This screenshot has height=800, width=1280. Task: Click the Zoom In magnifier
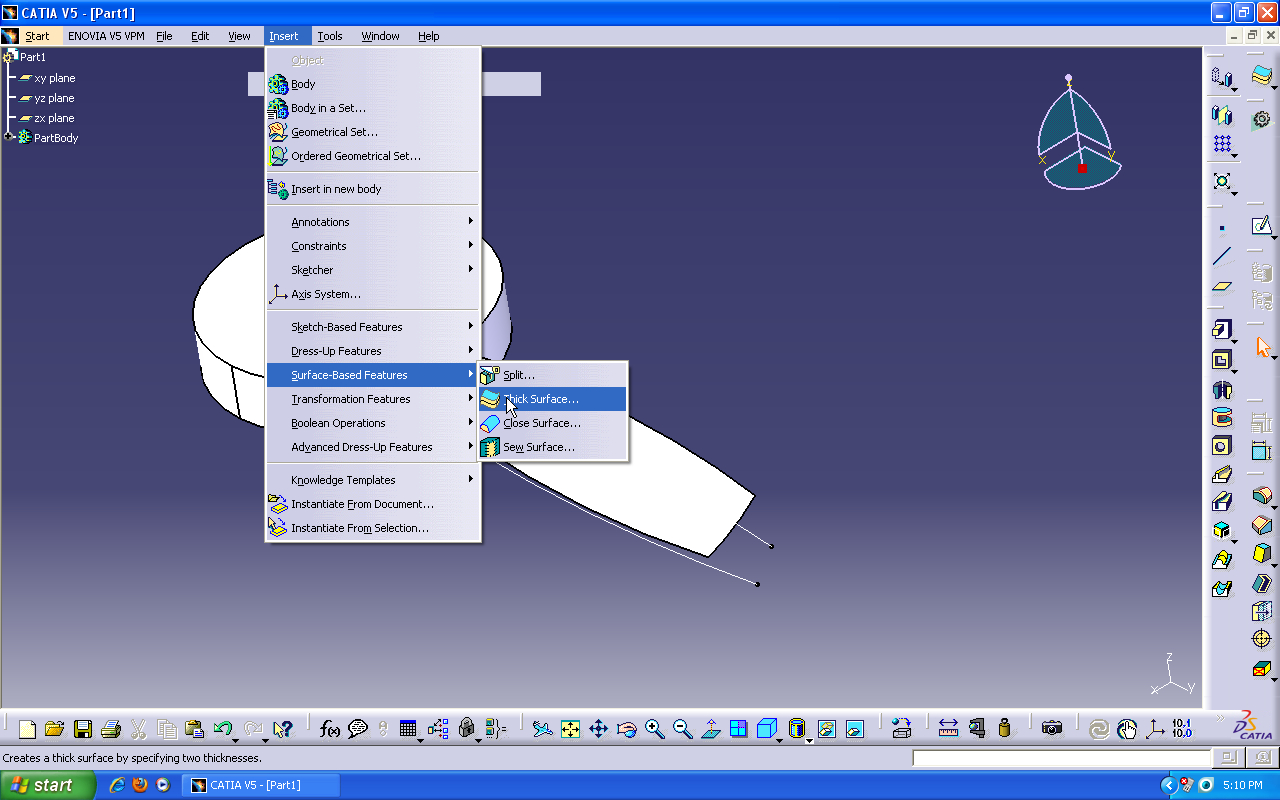[654, 729]
